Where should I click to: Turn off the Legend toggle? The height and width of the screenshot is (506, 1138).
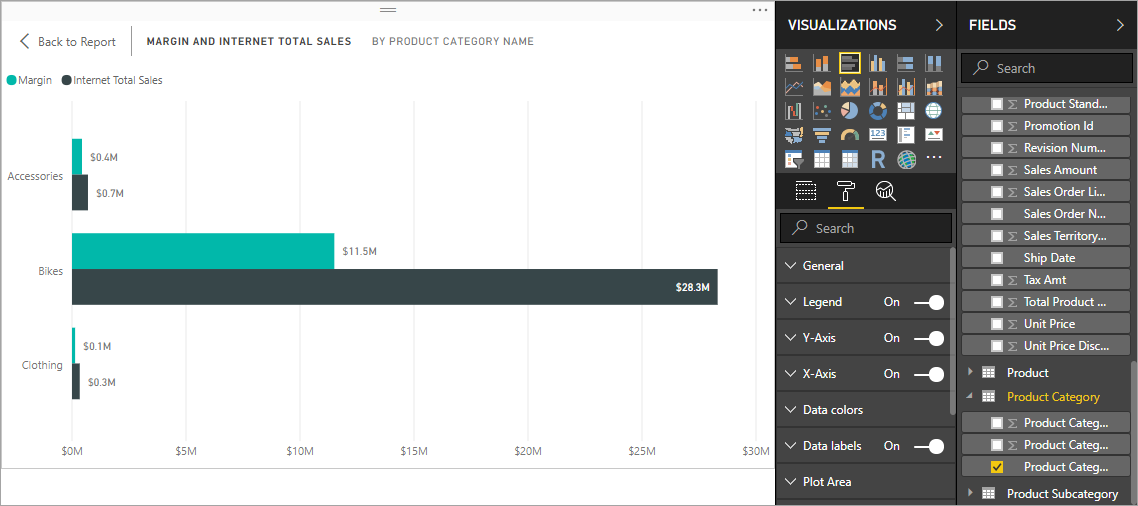[929, 302]
